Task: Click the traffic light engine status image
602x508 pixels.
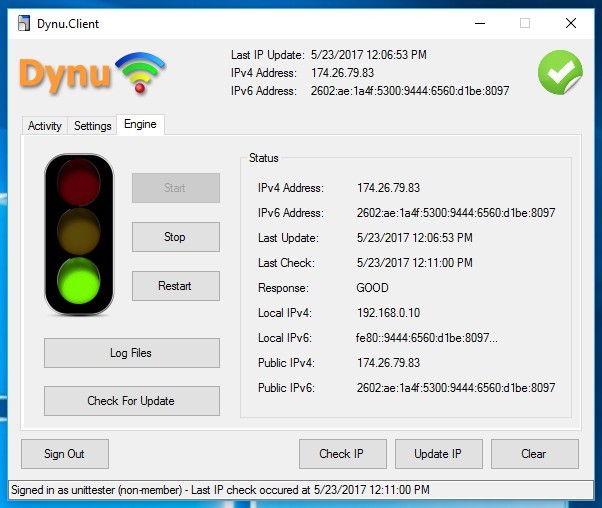Action: (x=79, y=235)
